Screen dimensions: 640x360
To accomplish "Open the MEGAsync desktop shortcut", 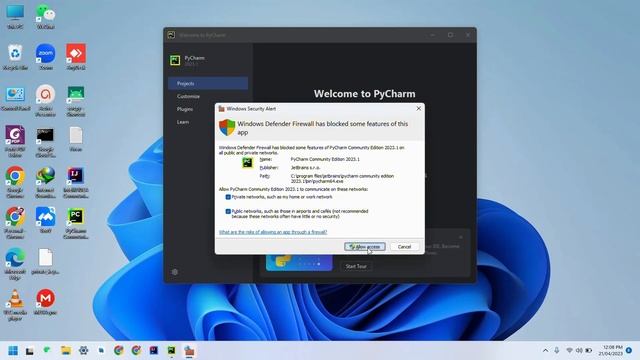I will coord(45,302).
